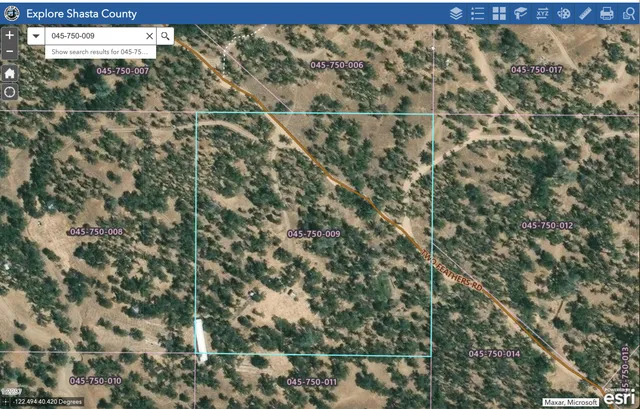Image resolution: width=640 pixels, height=409 pixels.
Task: Open the Draw palette tool
Action: coord(564,13)
